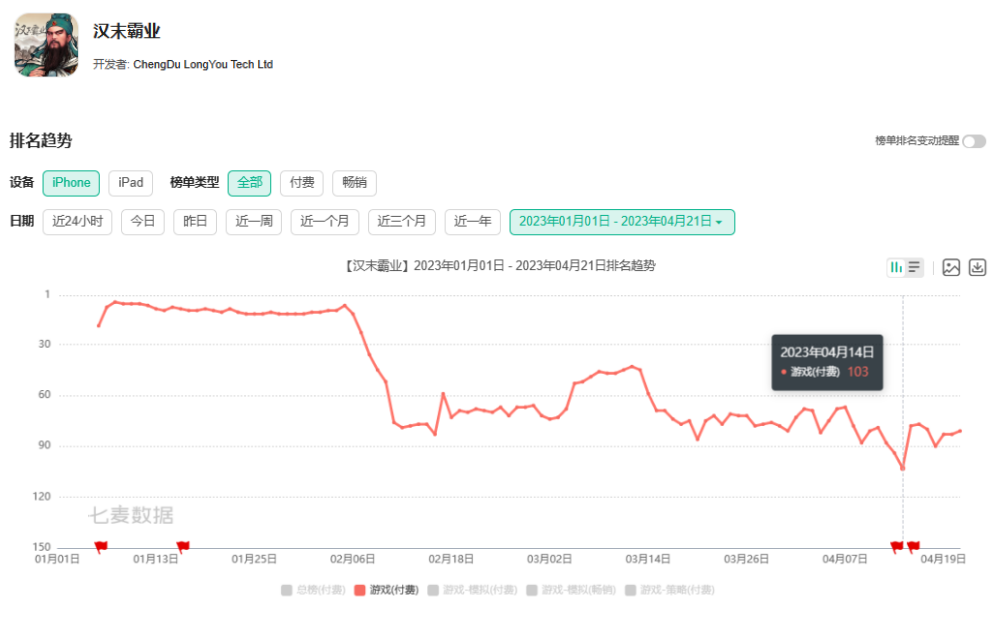Choose 昨日 date range

pos(195,222)
